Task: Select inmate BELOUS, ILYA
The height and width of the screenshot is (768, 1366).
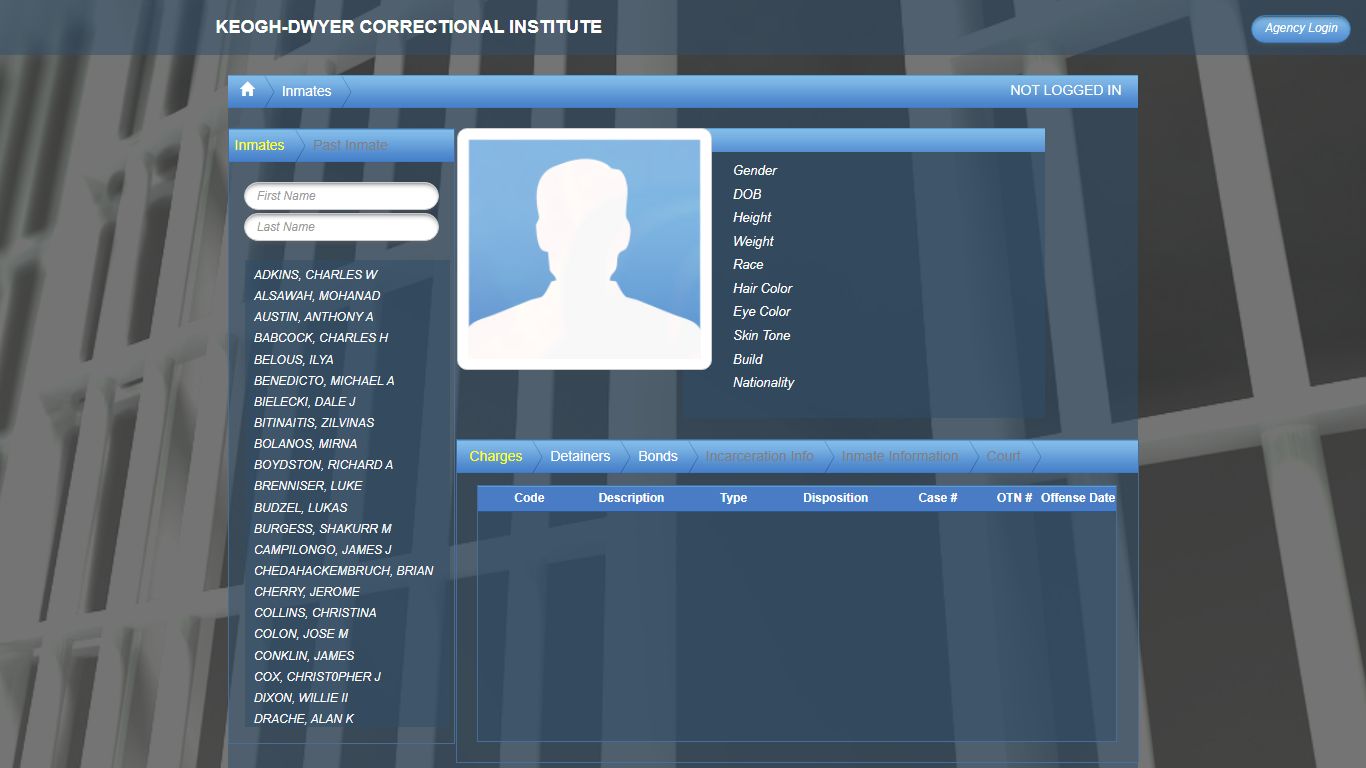Action: click(293, 360)
